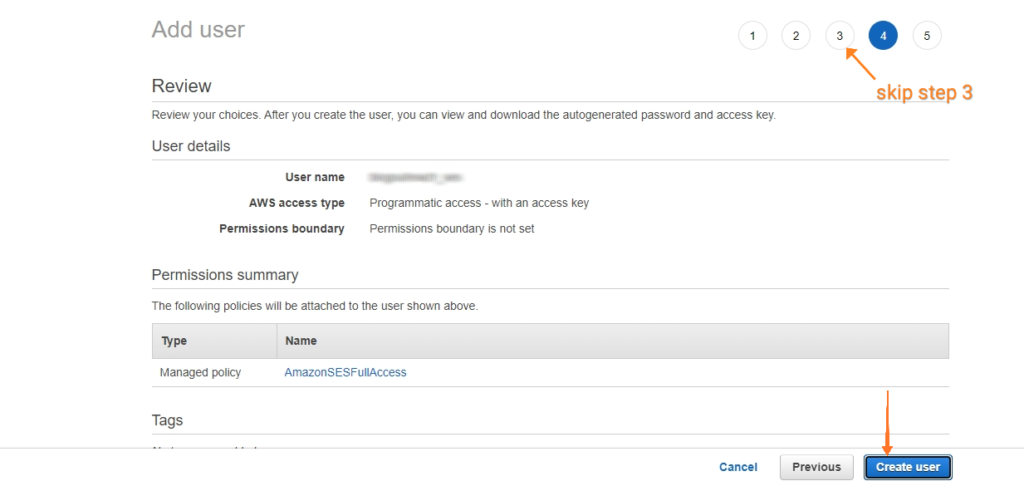1024x486 pixels.
Task: Jump to step 2 circle
Action: click(795, 36)
